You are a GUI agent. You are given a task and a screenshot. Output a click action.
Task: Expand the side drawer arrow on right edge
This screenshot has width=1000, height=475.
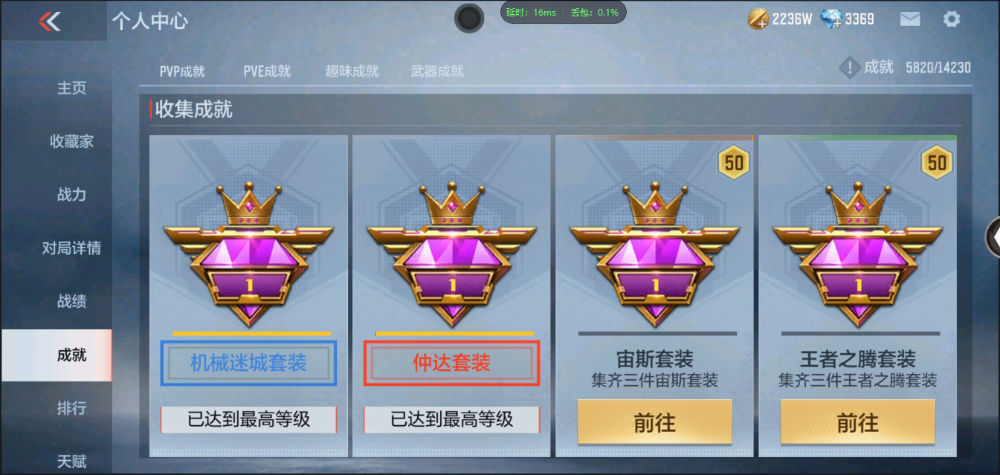point(994,237)
